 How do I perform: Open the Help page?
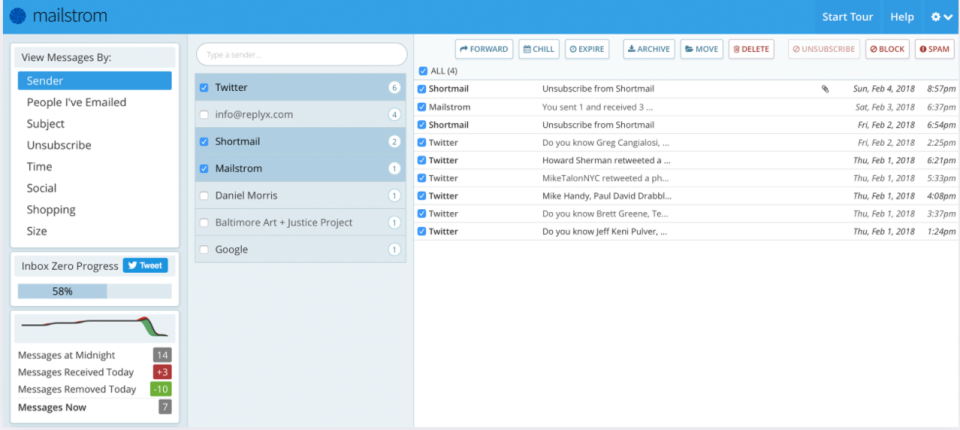pyautogui.click(x=902, y=17)
